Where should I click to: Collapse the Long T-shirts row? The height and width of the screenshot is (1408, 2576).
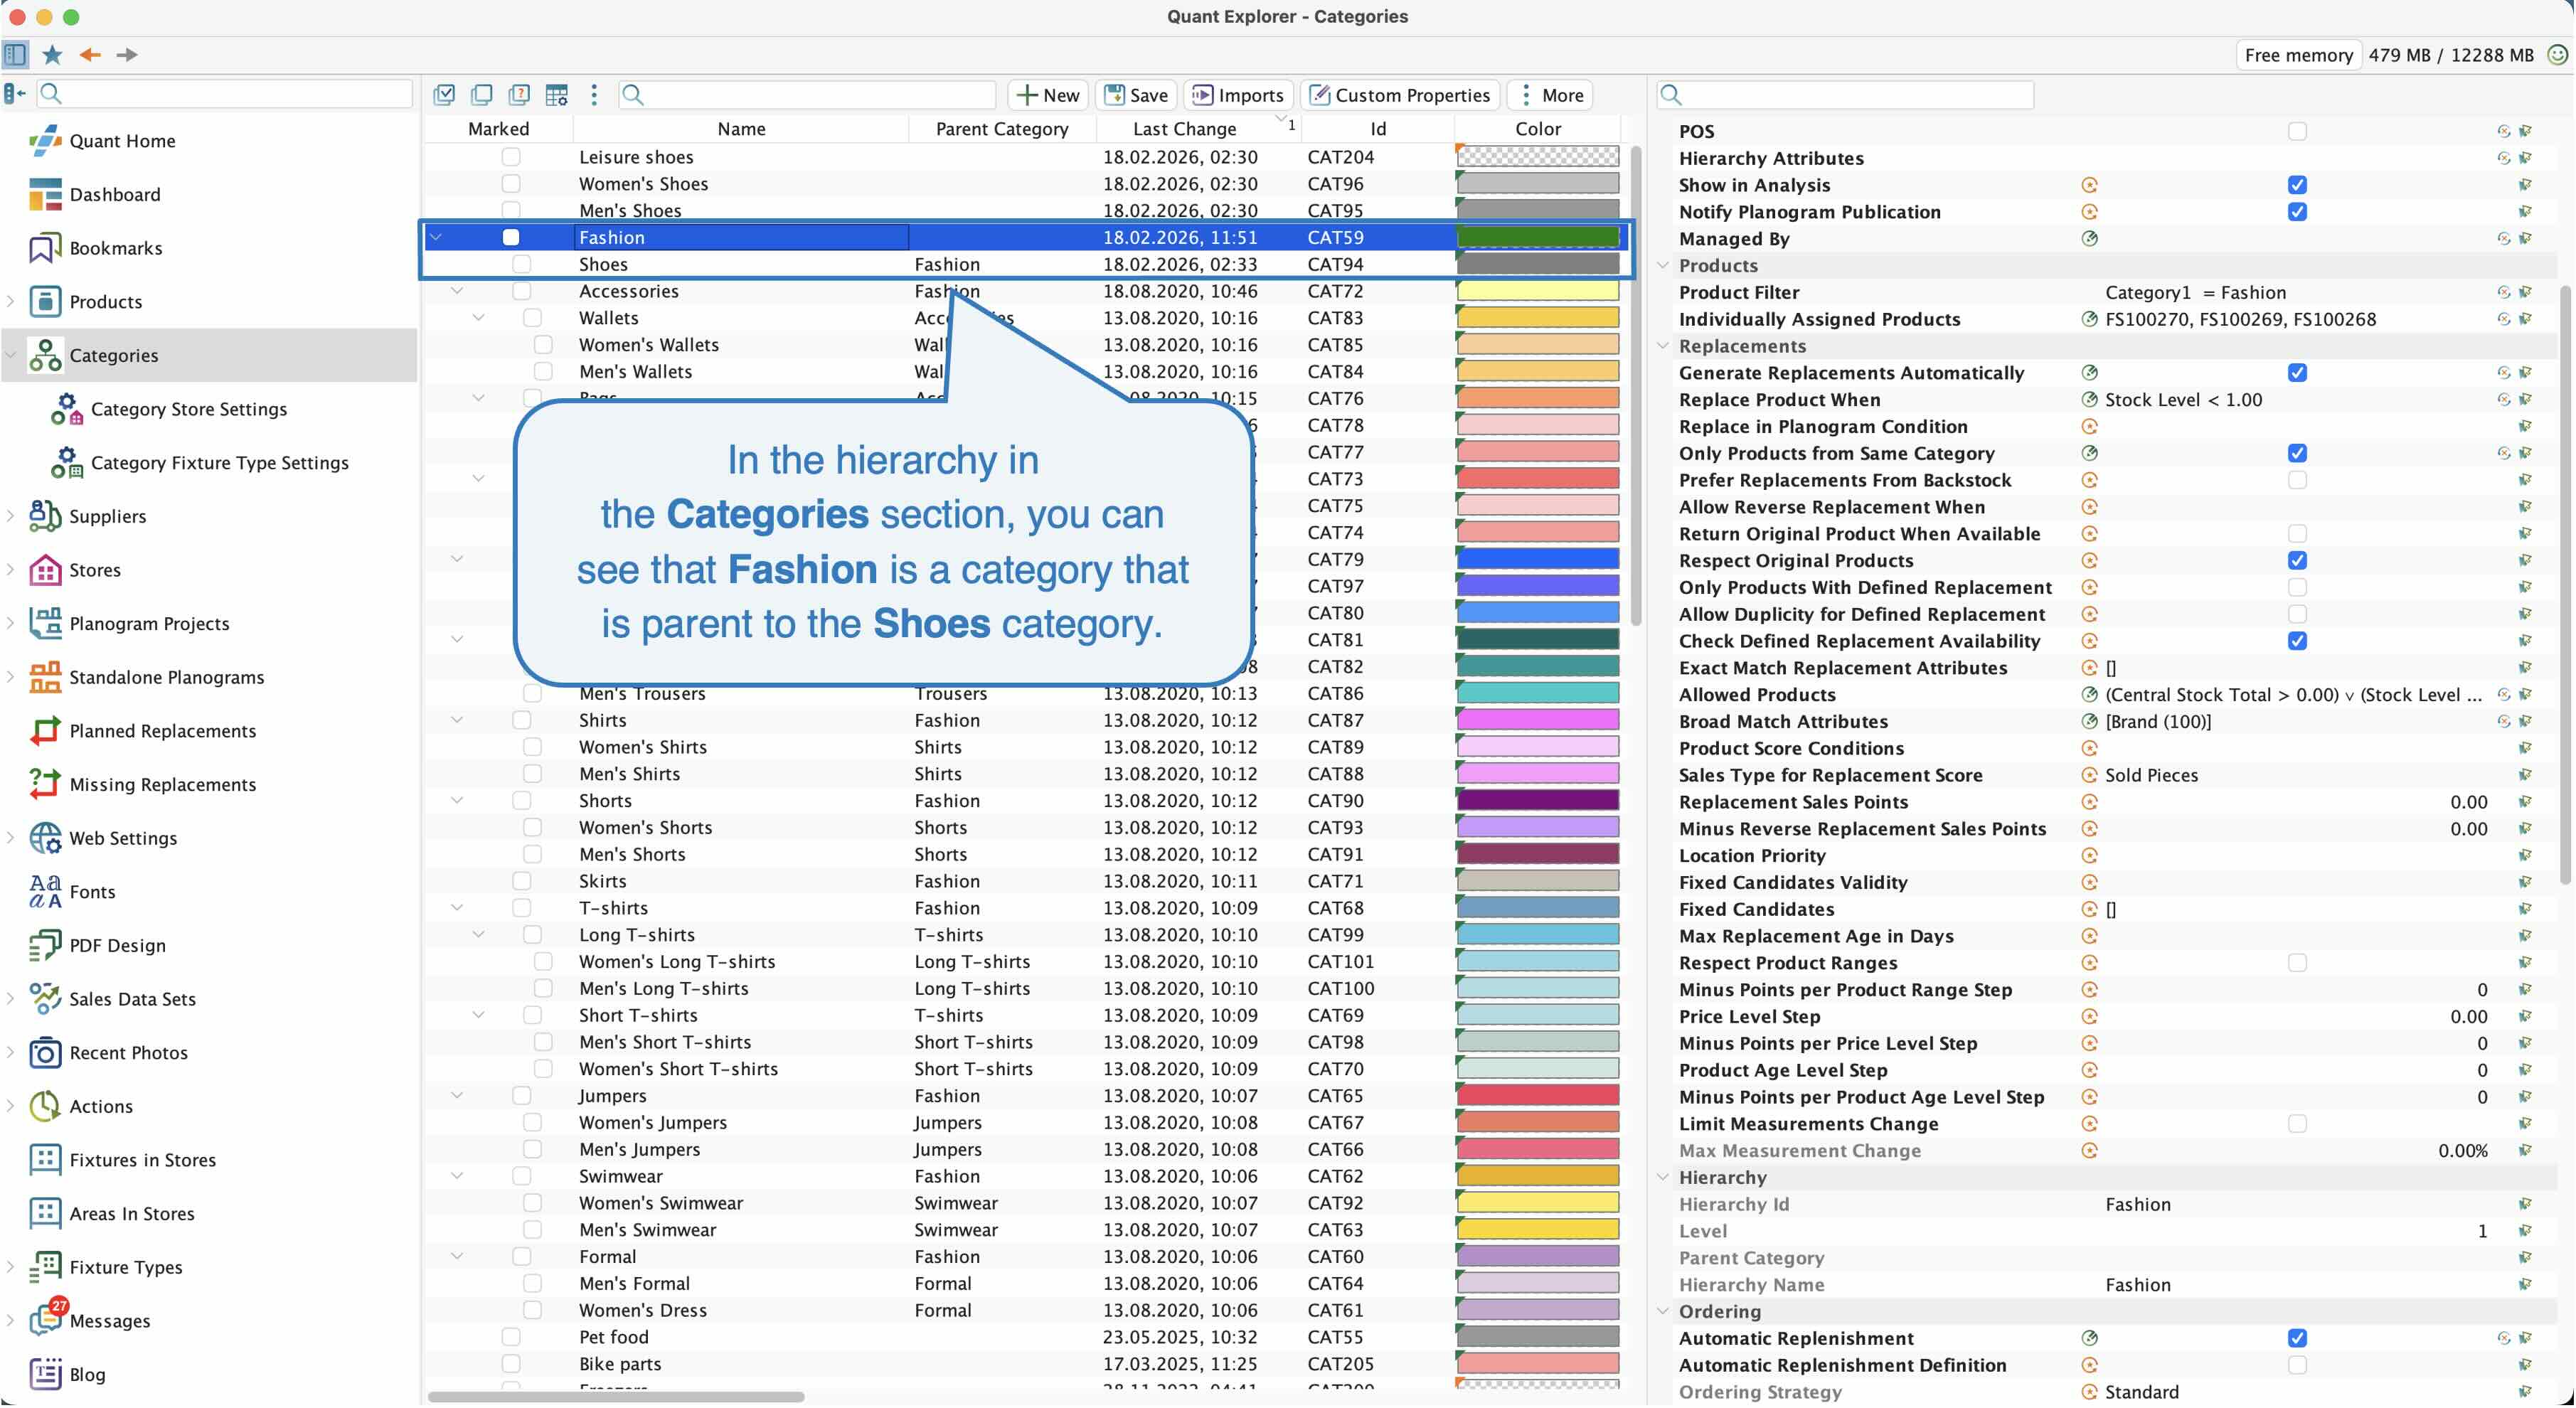point(478,935)
